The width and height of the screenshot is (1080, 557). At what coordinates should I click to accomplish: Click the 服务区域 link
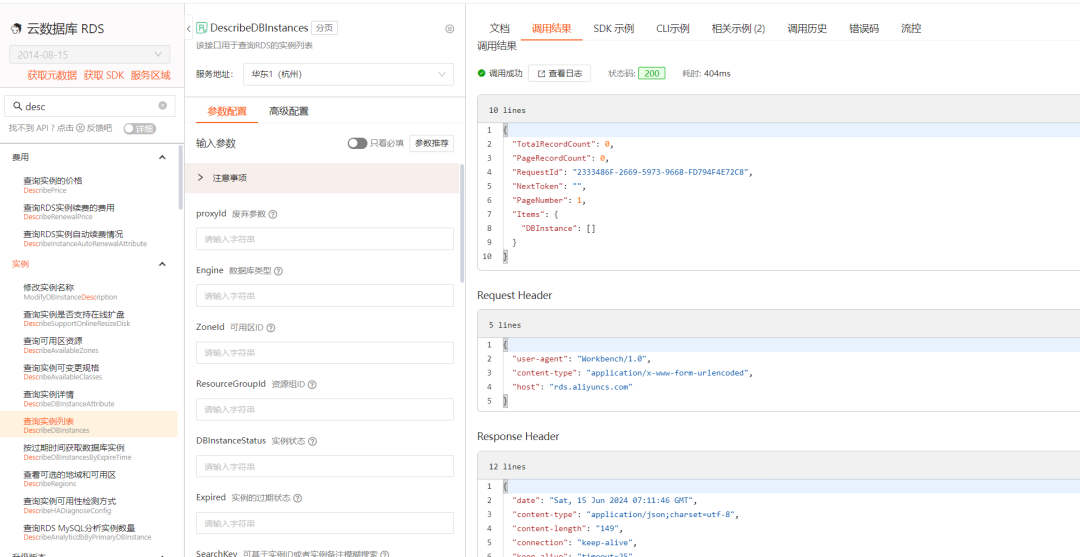click(150, 76)
